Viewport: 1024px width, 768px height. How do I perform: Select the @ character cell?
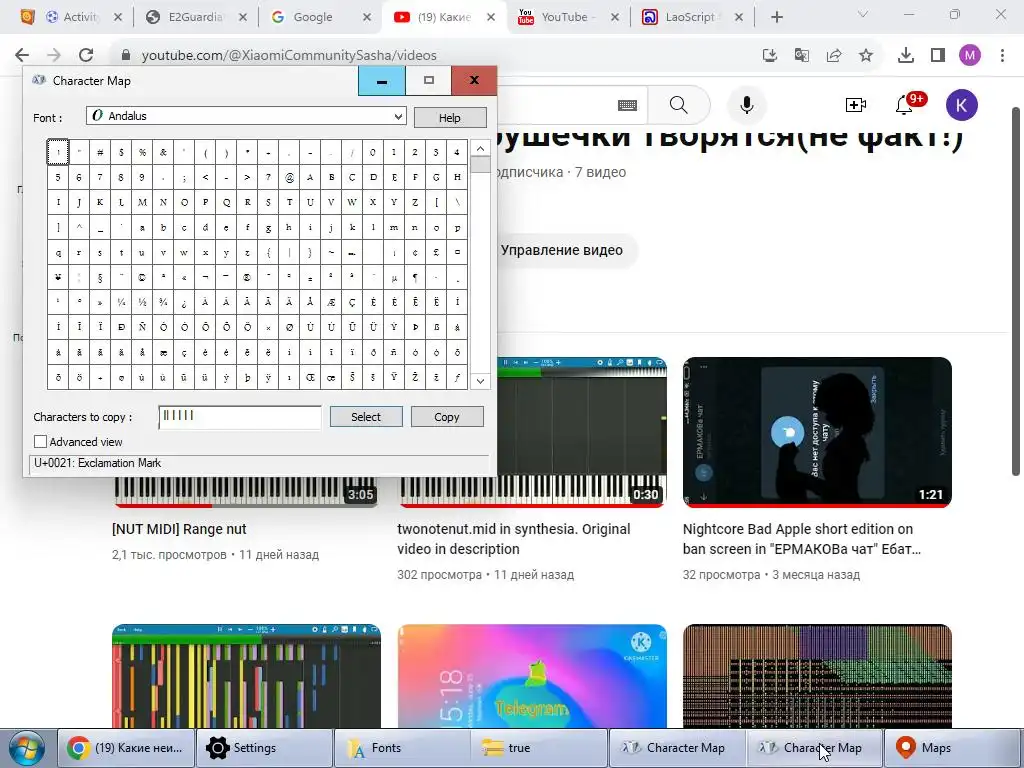[289, 177]
